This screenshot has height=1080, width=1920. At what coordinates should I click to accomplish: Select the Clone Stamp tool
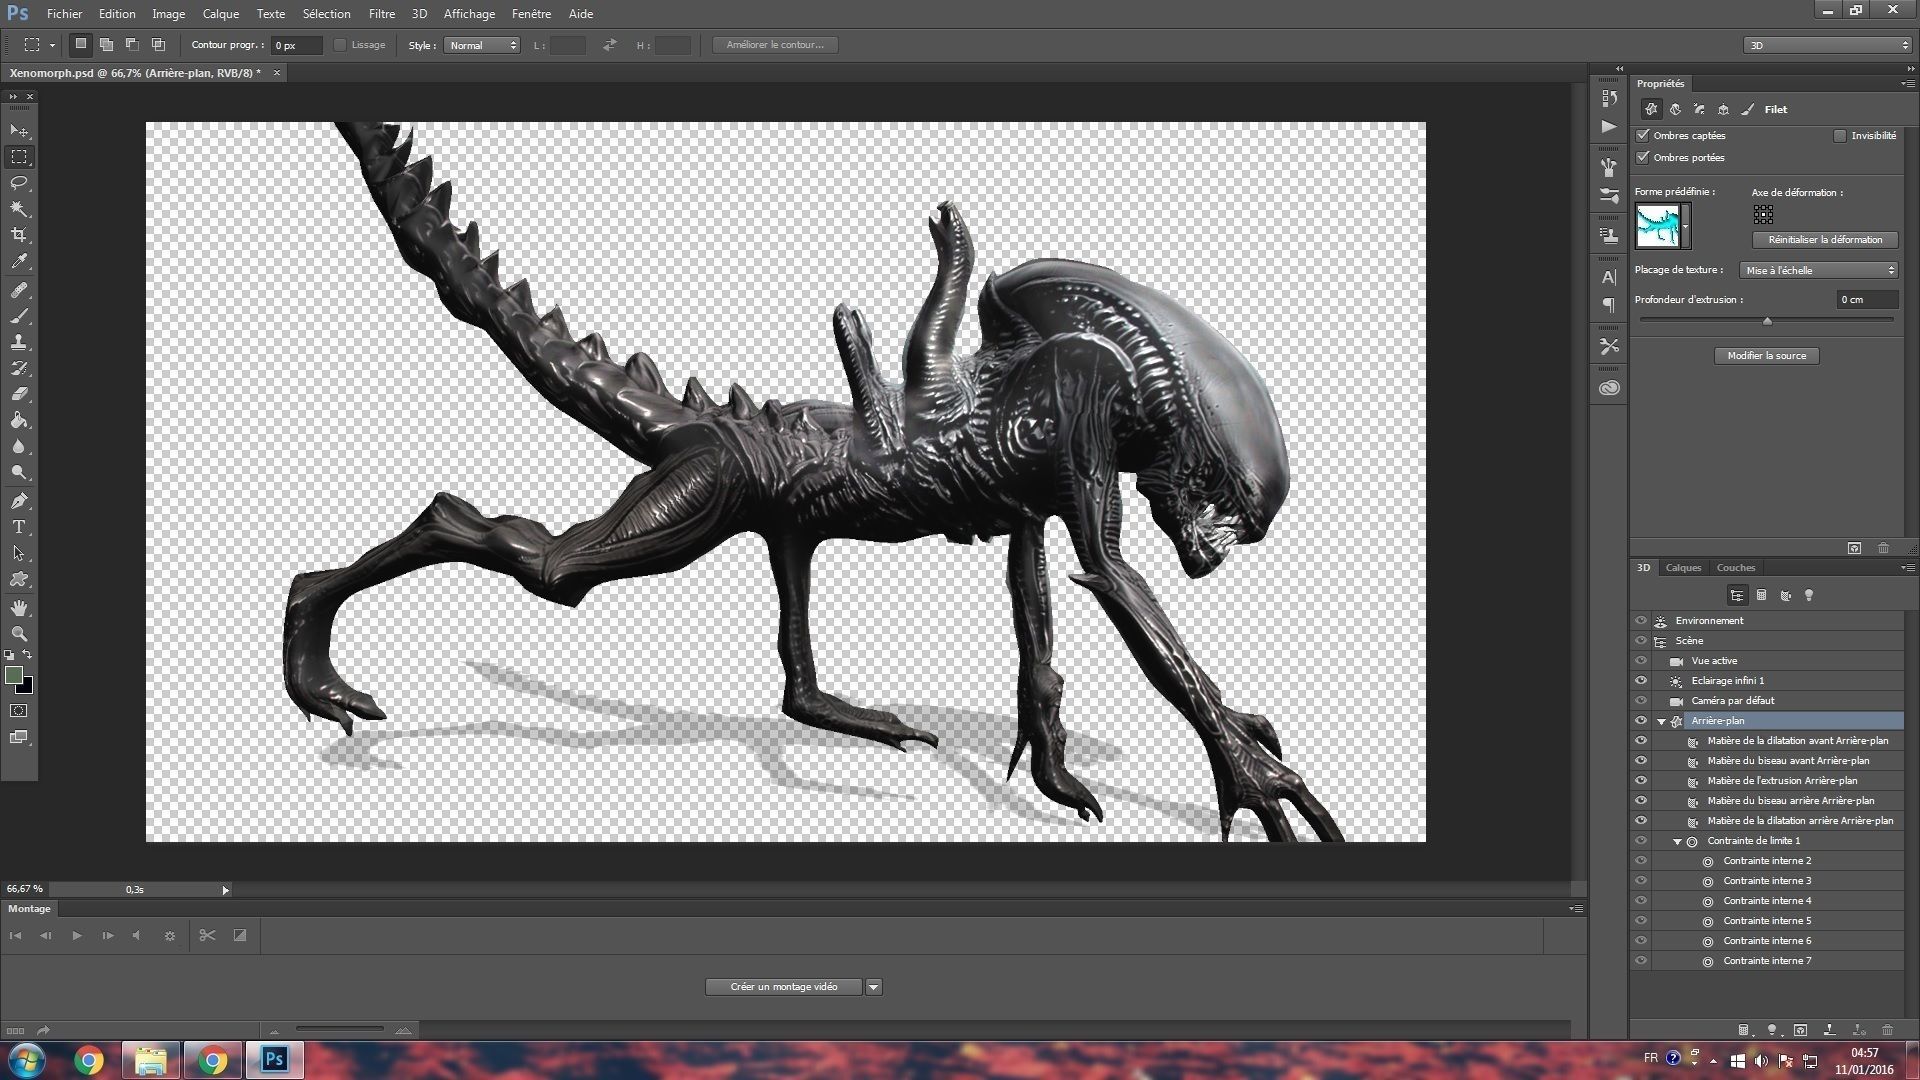point(19,342)
